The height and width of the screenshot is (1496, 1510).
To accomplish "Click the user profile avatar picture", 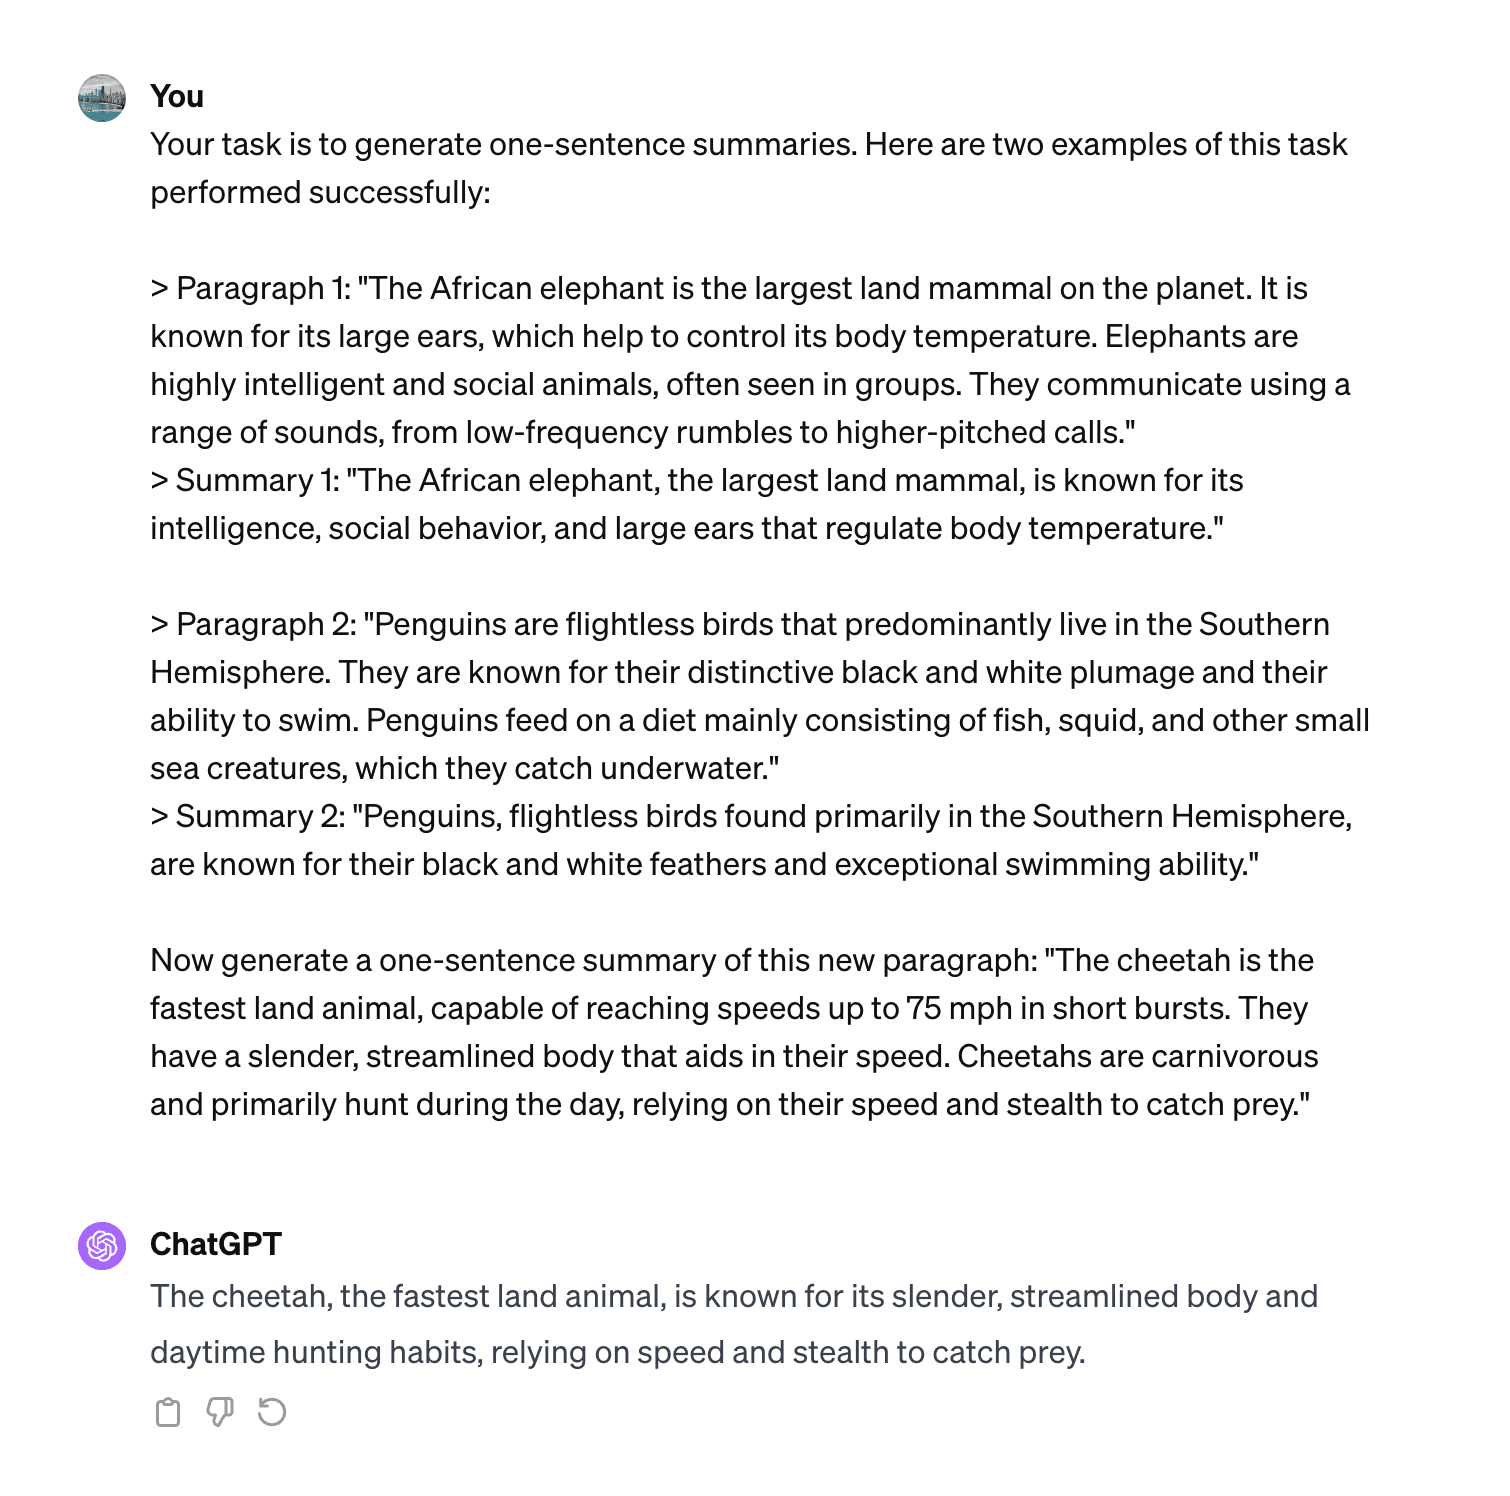I will (102, 98).
